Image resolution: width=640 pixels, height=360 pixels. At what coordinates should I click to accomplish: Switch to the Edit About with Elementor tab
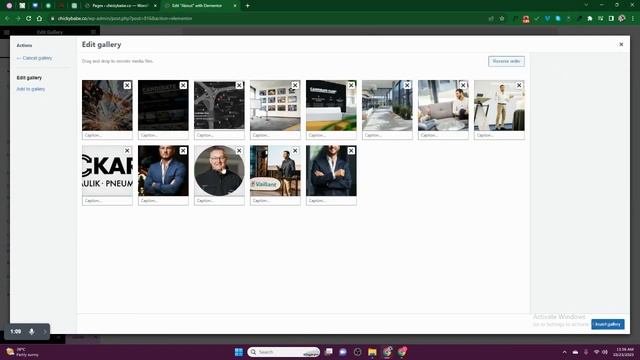click(x=198, y=6)
